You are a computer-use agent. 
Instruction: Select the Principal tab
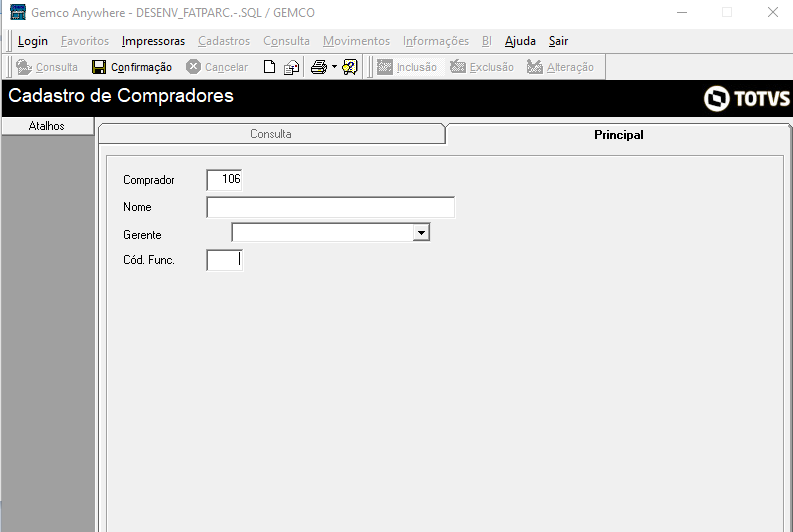click(619, 135)
